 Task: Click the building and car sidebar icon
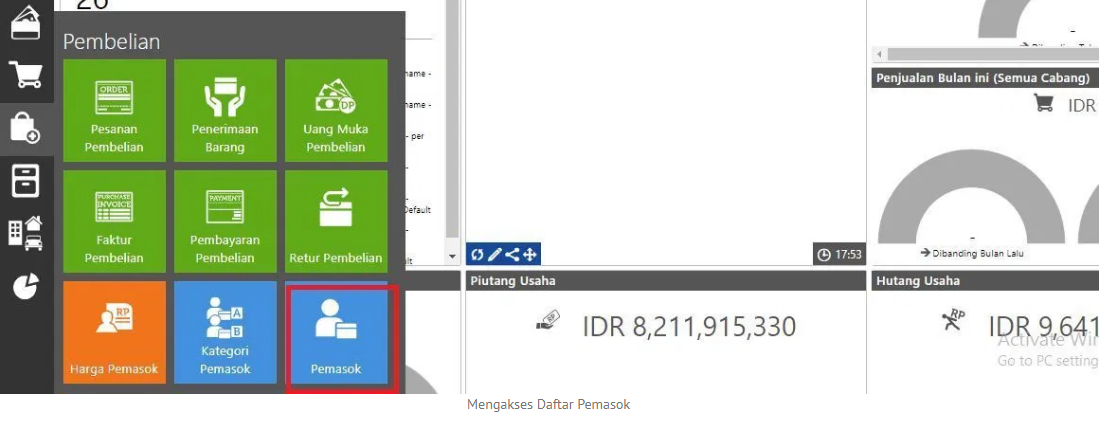pos(25,233)
